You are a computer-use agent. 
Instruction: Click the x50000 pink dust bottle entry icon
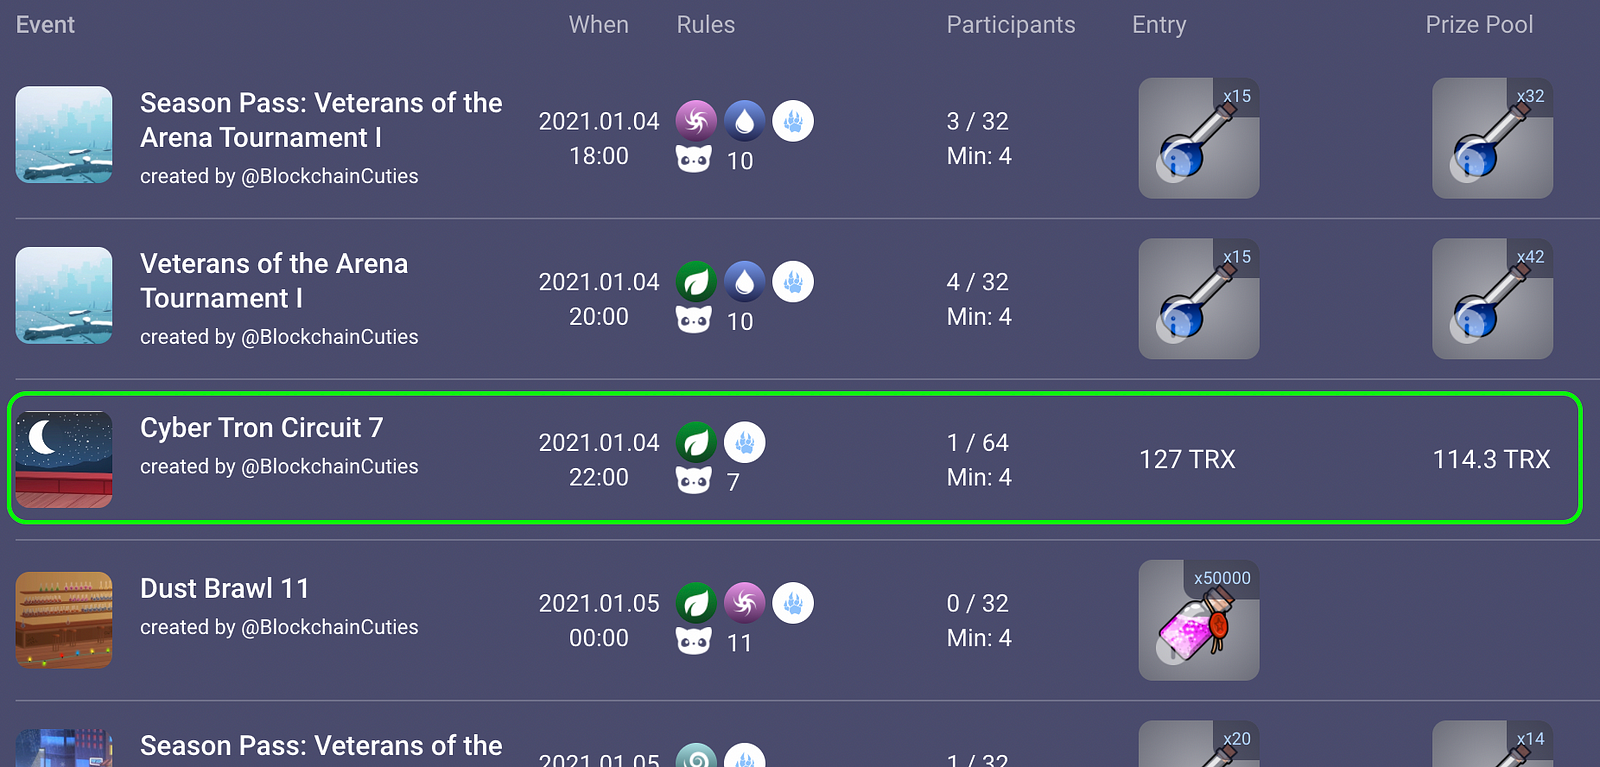click(1199, 620)
